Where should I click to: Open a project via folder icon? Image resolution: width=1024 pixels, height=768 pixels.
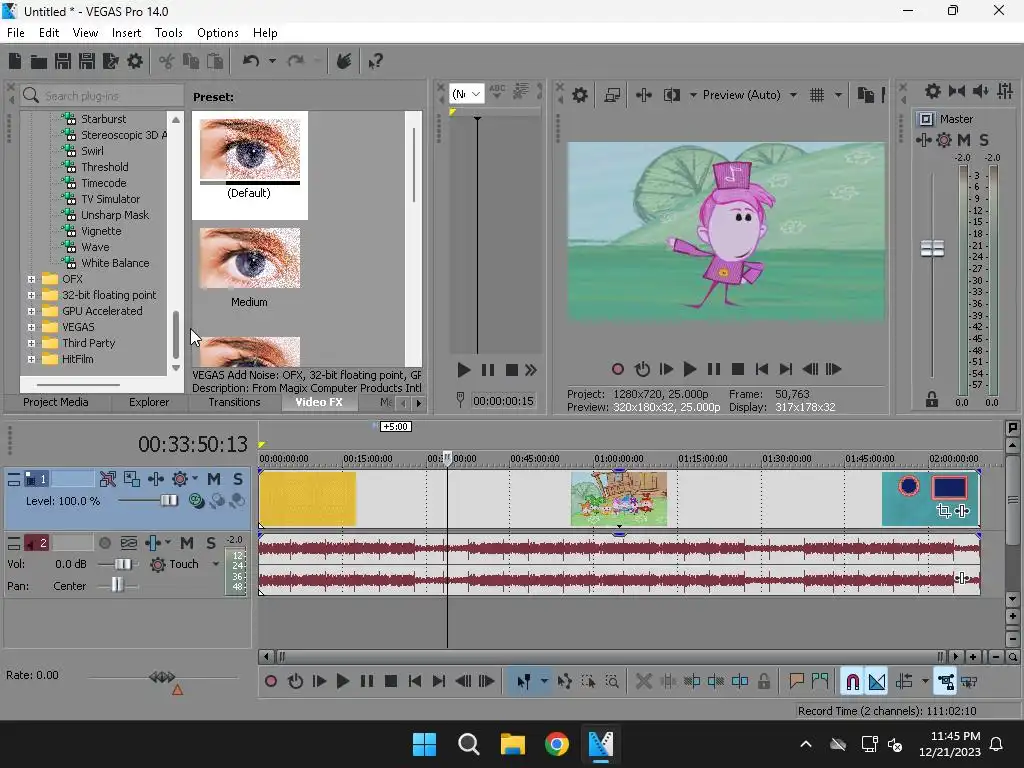pos(39,61)
